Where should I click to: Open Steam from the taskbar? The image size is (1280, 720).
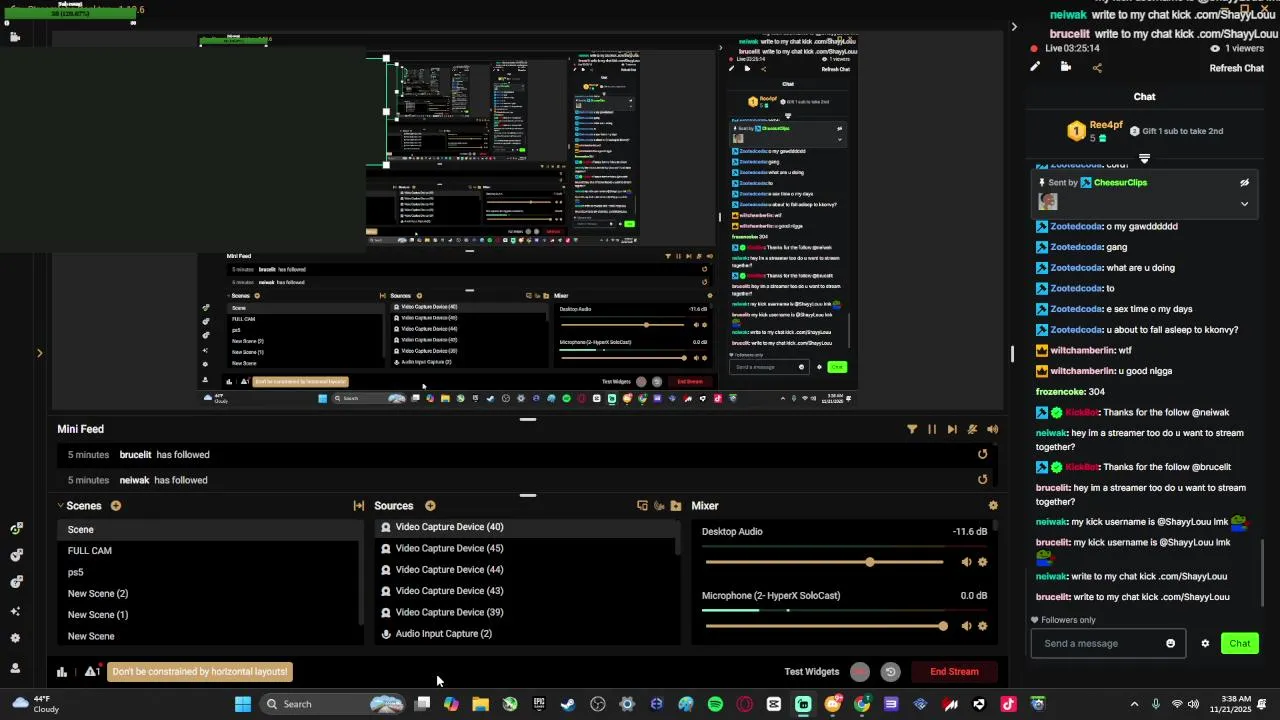568,704
